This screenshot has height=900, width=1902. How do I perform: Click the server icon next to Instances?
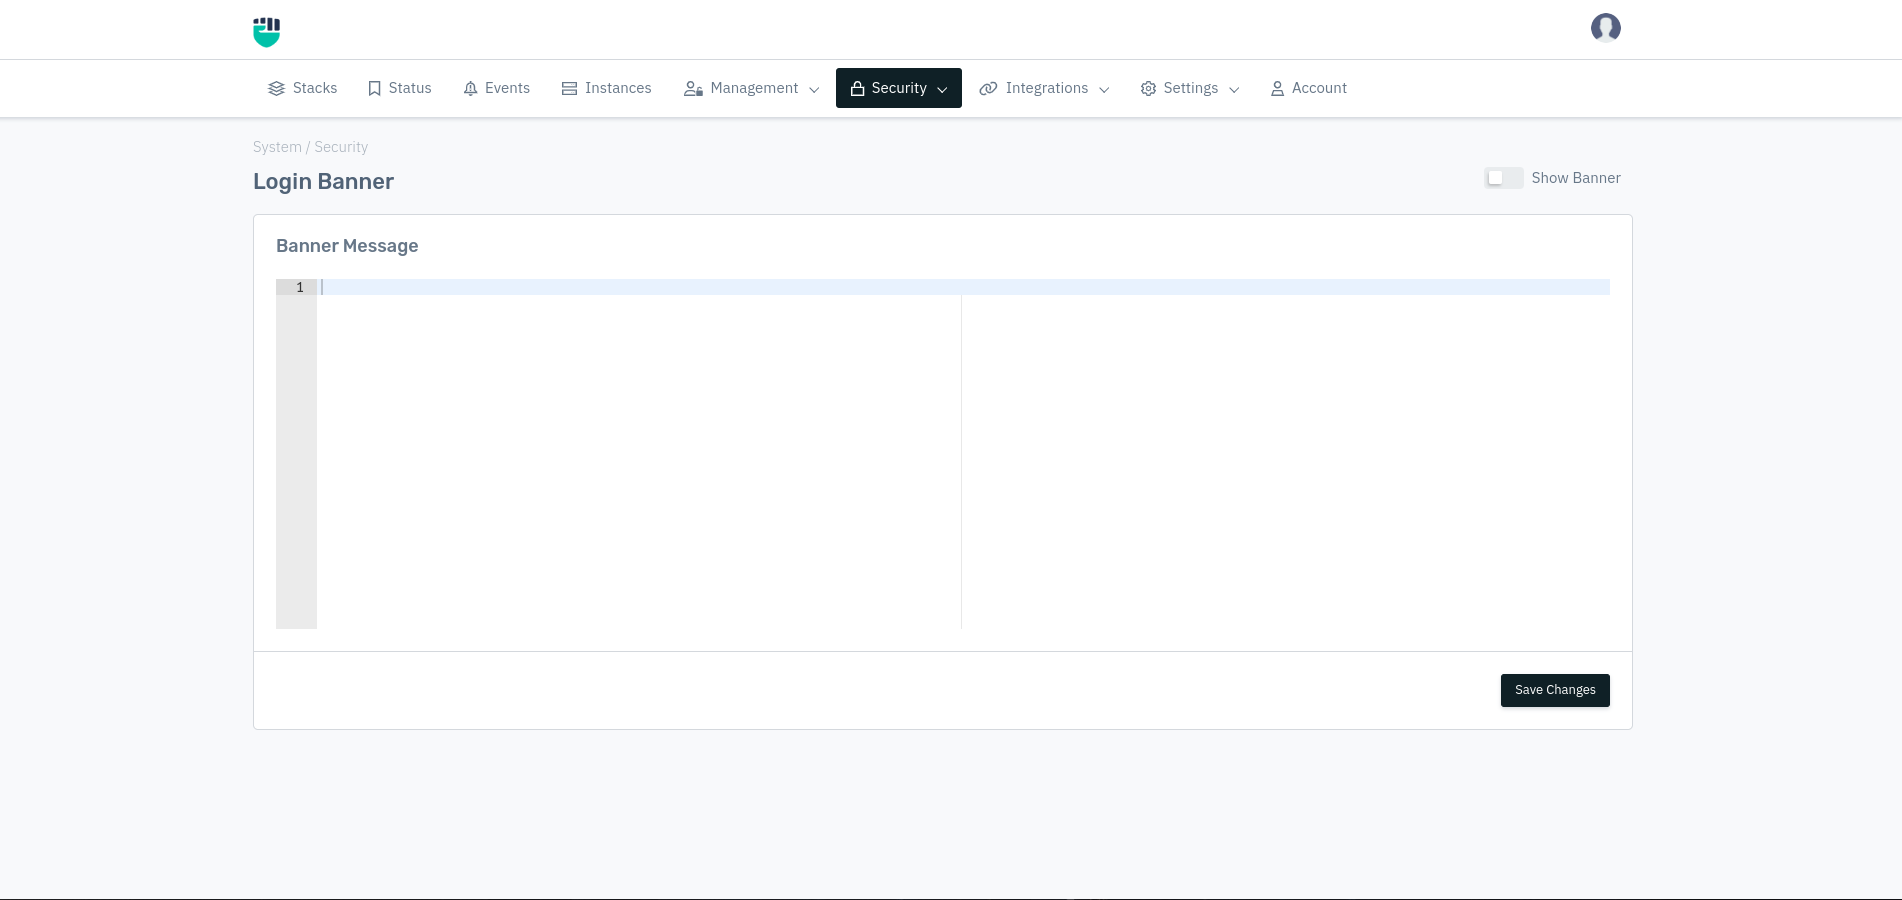[x=569, y=88]
